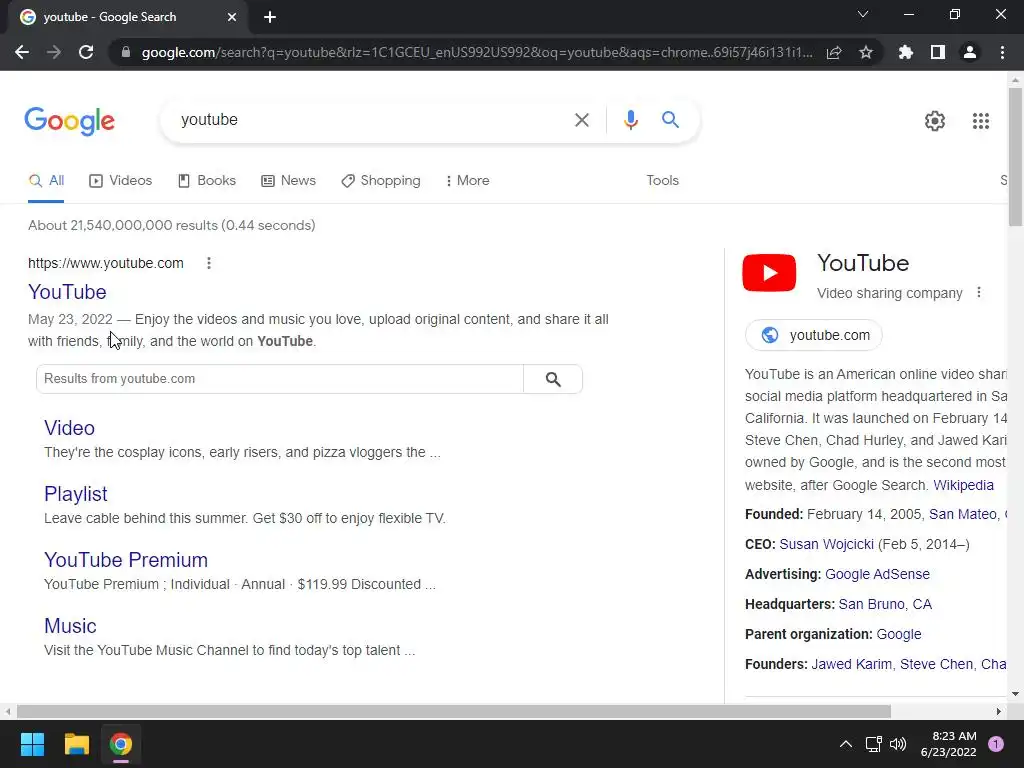Share this page from address bar
The height and width of the screenshot is (768, 1024).
point(834,52)
